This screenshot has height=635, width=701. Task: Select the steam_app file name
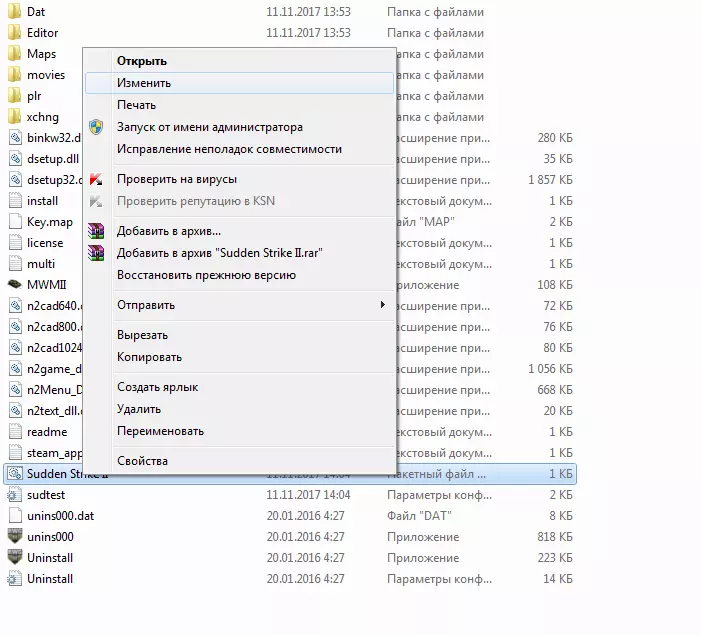click(x=55, y=453)
